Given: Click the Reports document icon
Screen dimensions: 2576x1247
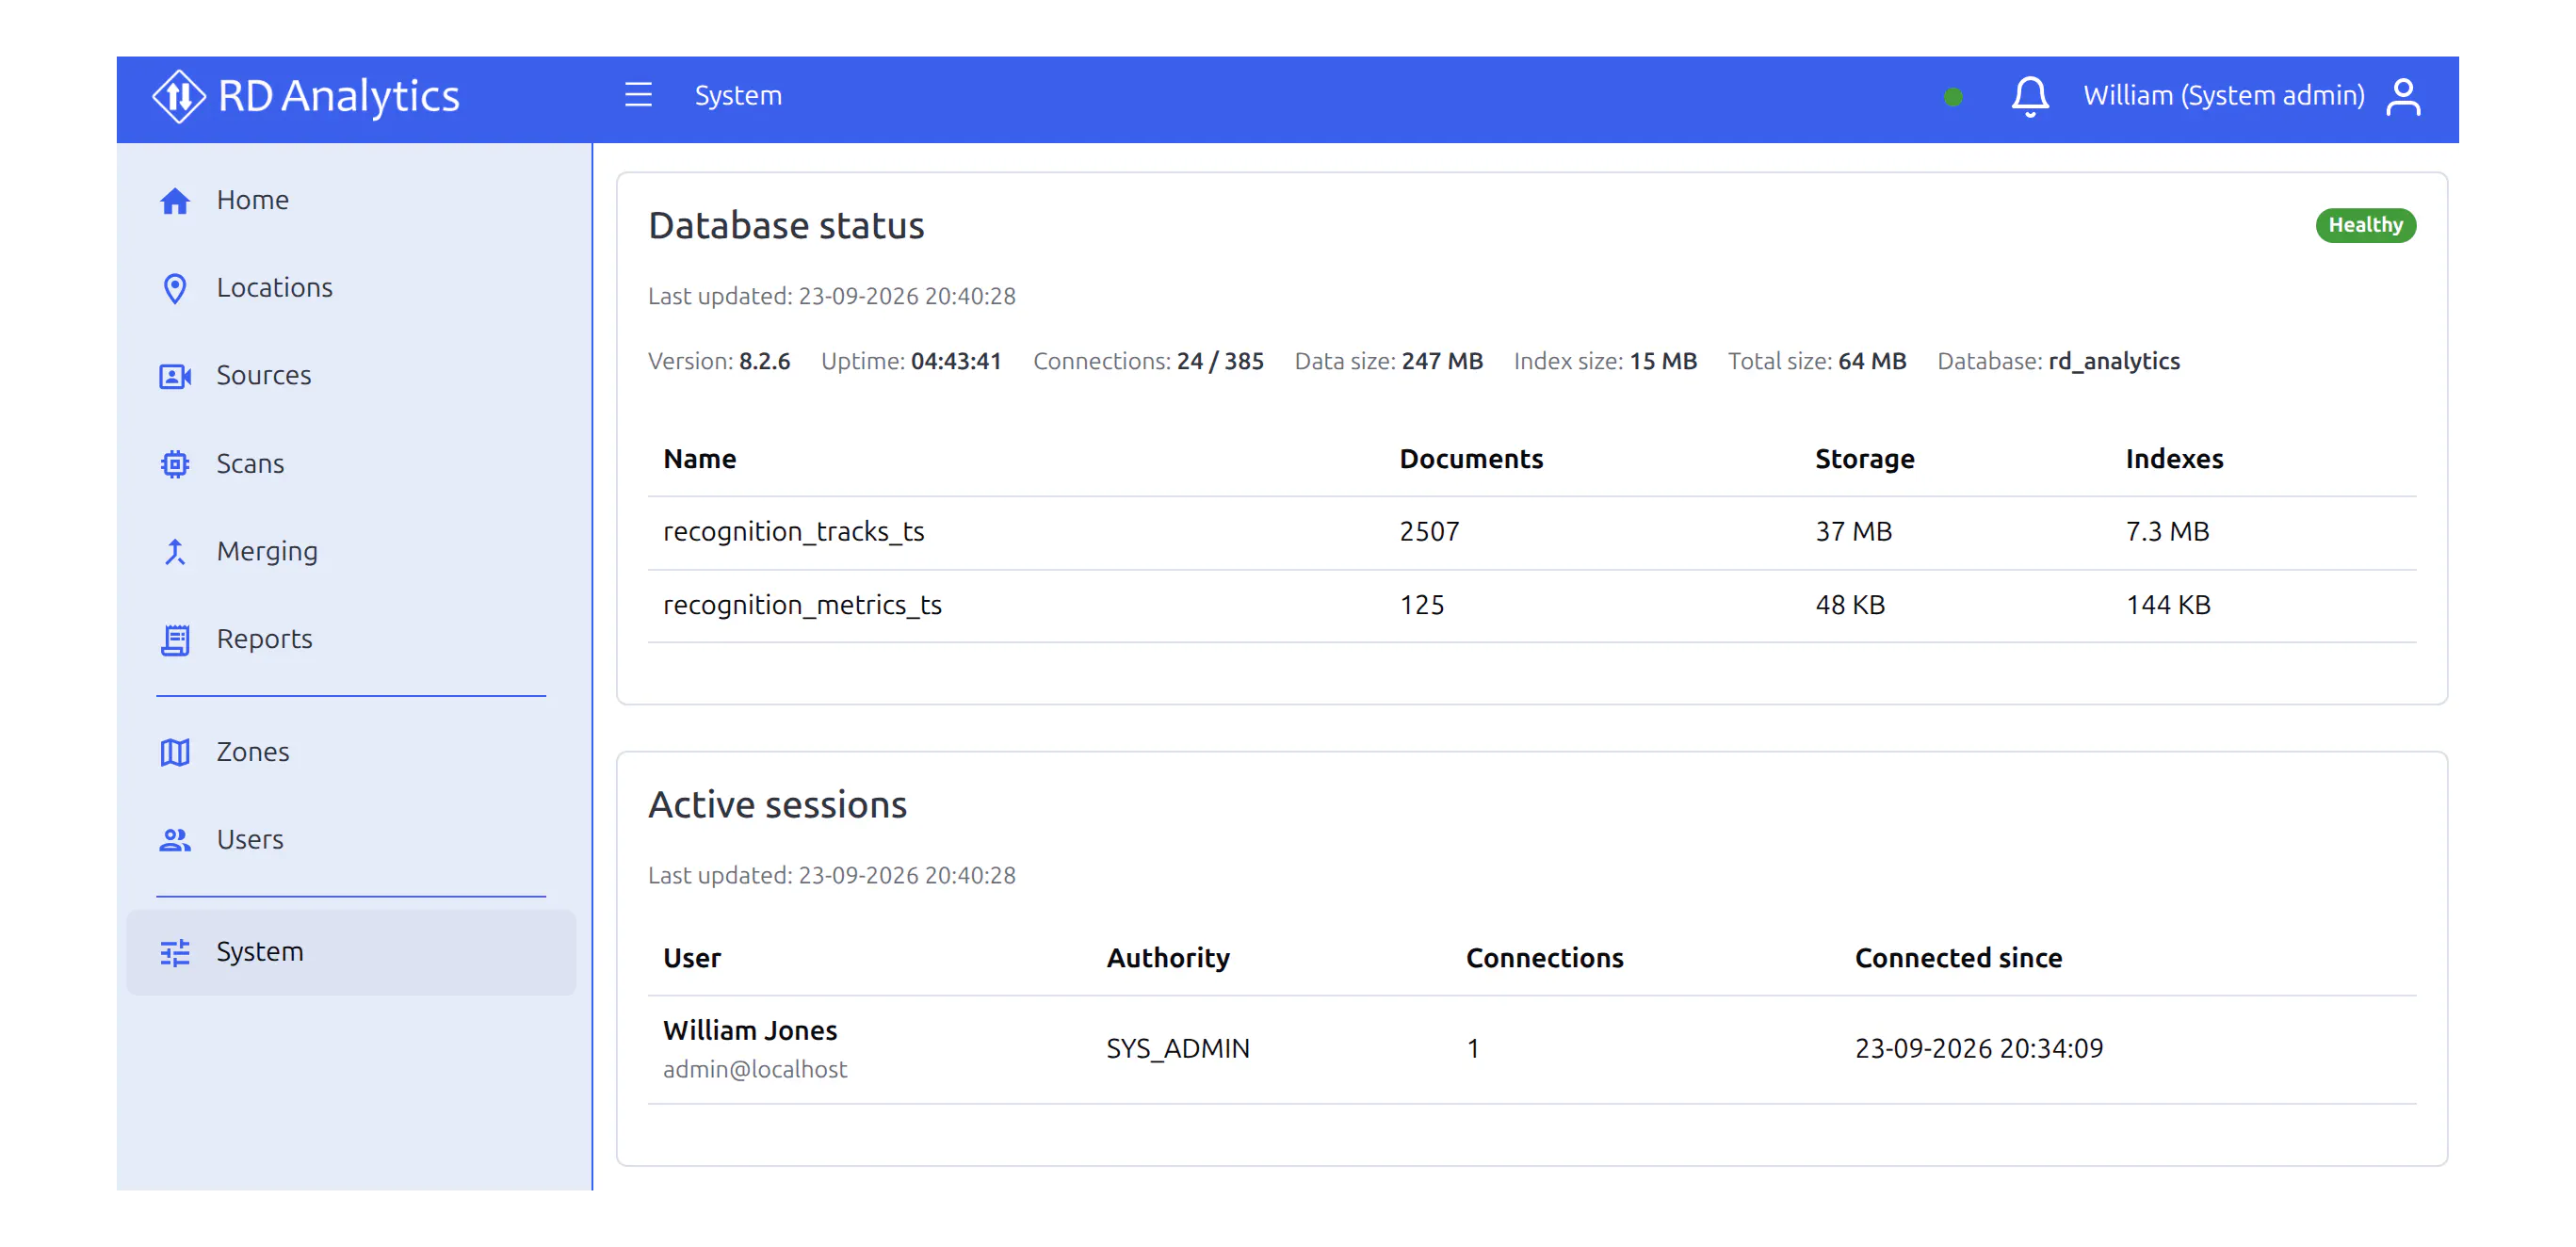Looking at the screenshot, I should tap(175, 640).
